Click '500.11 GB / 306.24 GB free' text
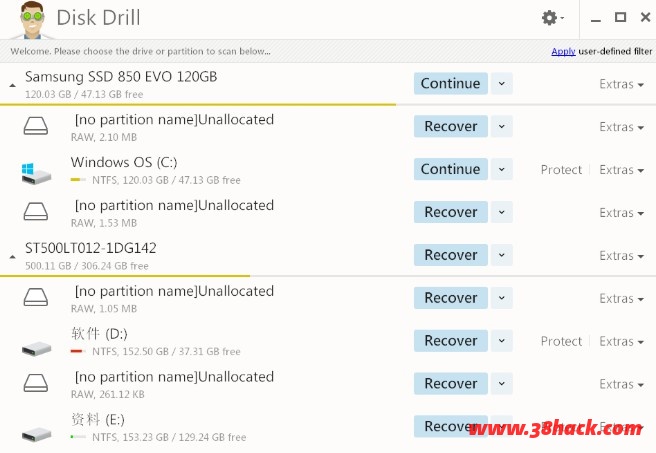Viewport: 656px width, 453px height. (87, 266)
